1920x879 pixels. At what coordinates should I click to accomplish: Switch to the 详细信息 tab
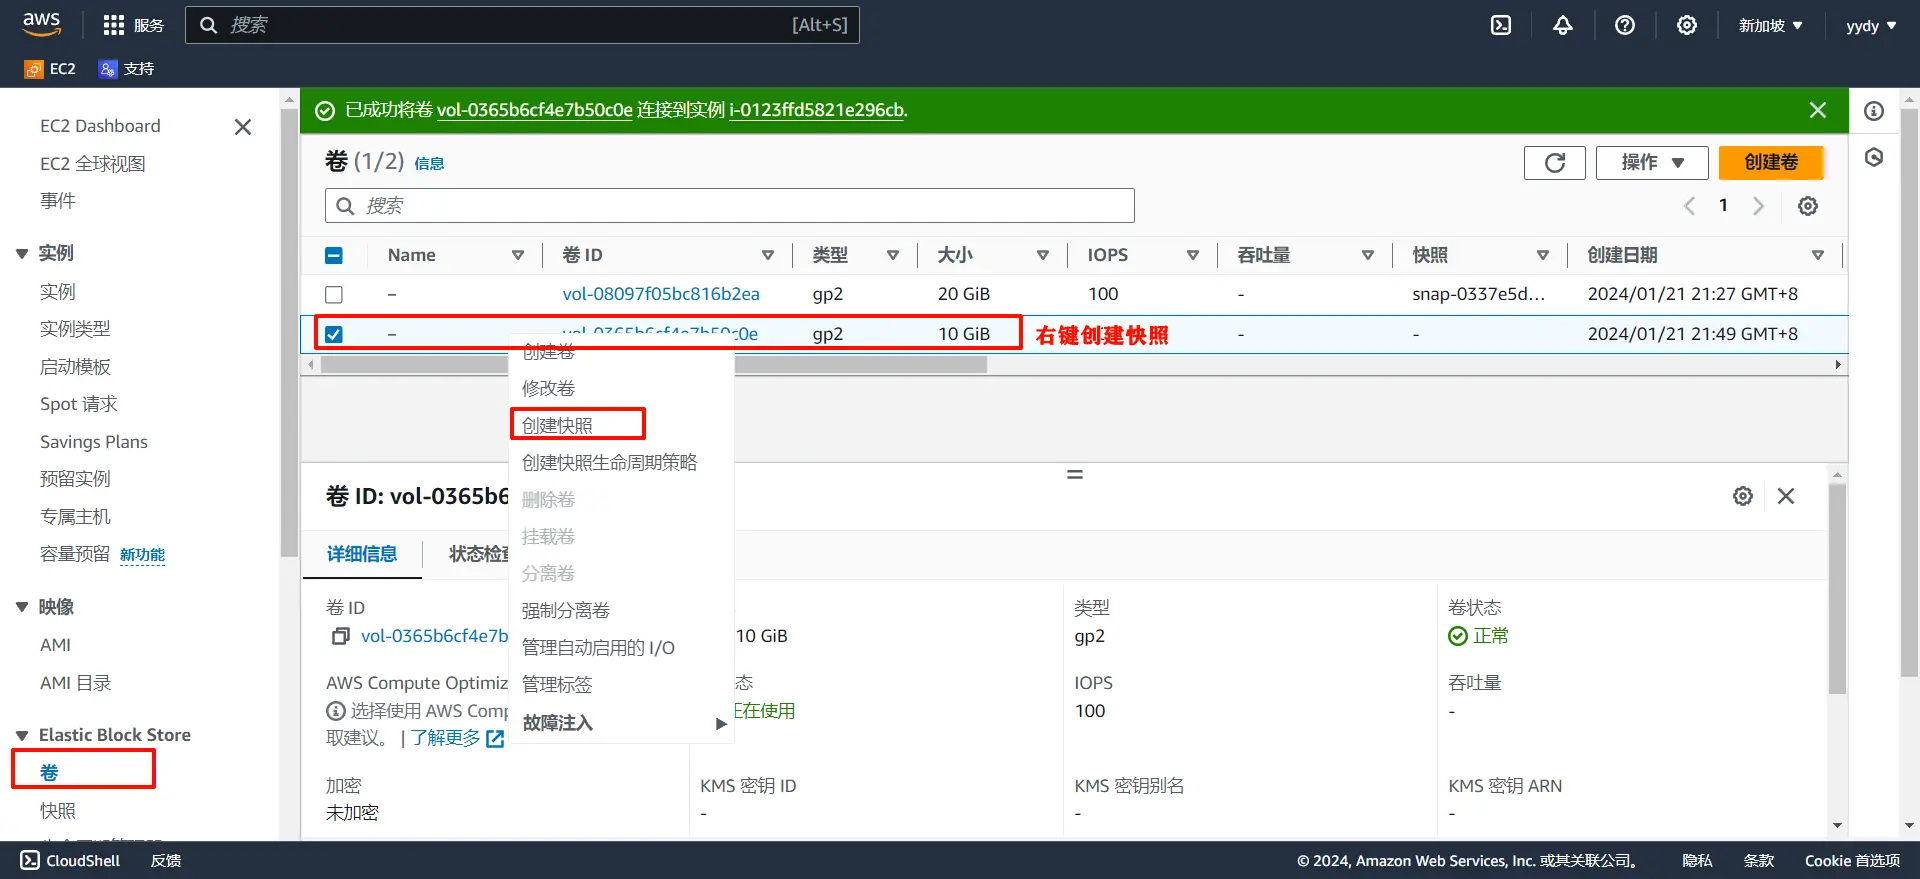(362, 554)
